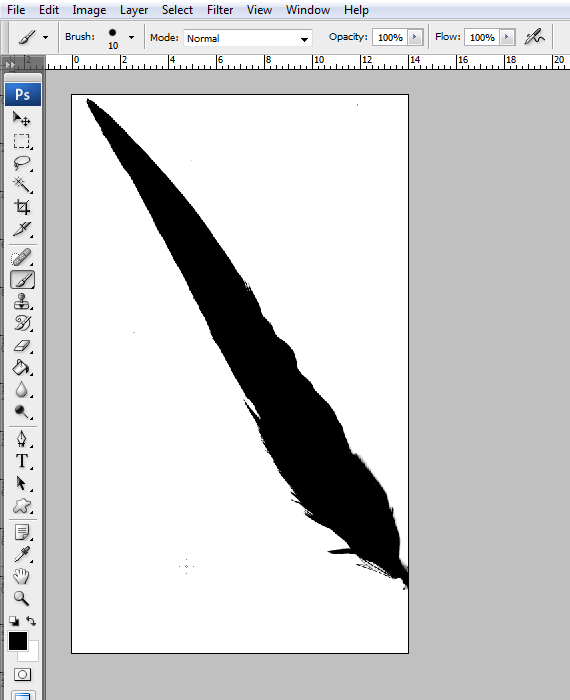Expand the Opacity slider arrow
The width and height of the screenshot is (570, 700).
(x=415, y=37)
